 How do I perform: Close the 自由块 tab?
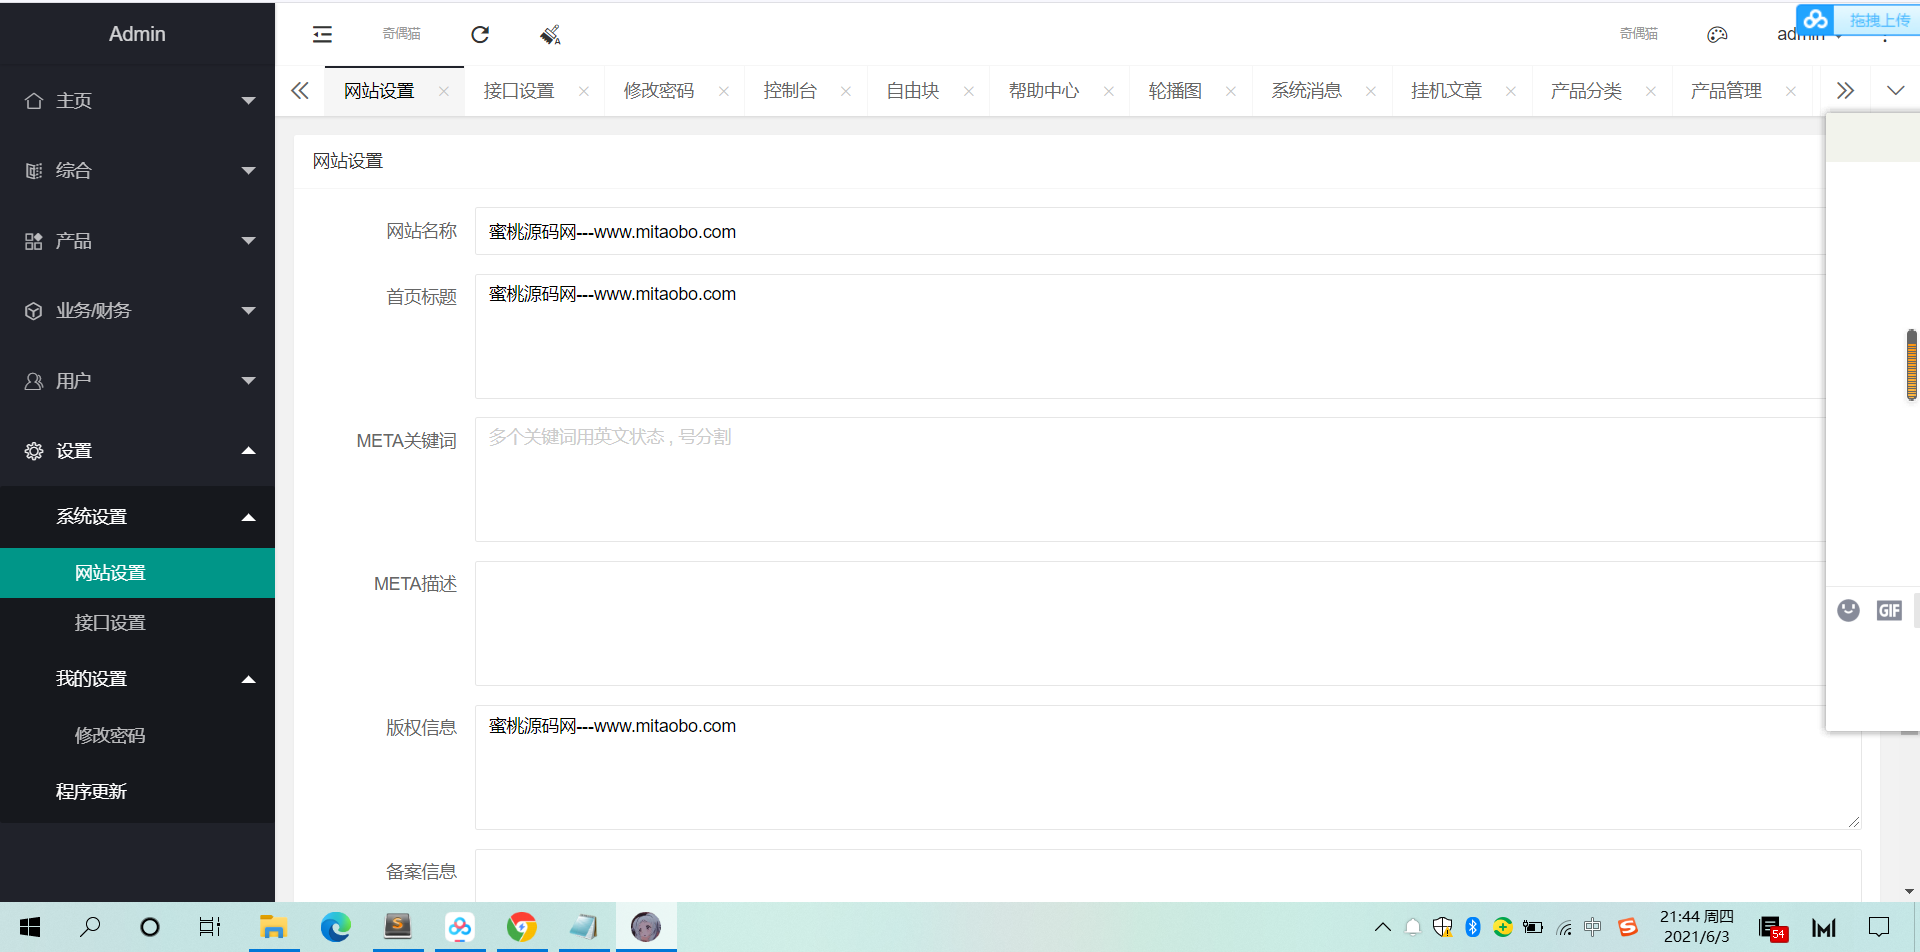(969, 91)
